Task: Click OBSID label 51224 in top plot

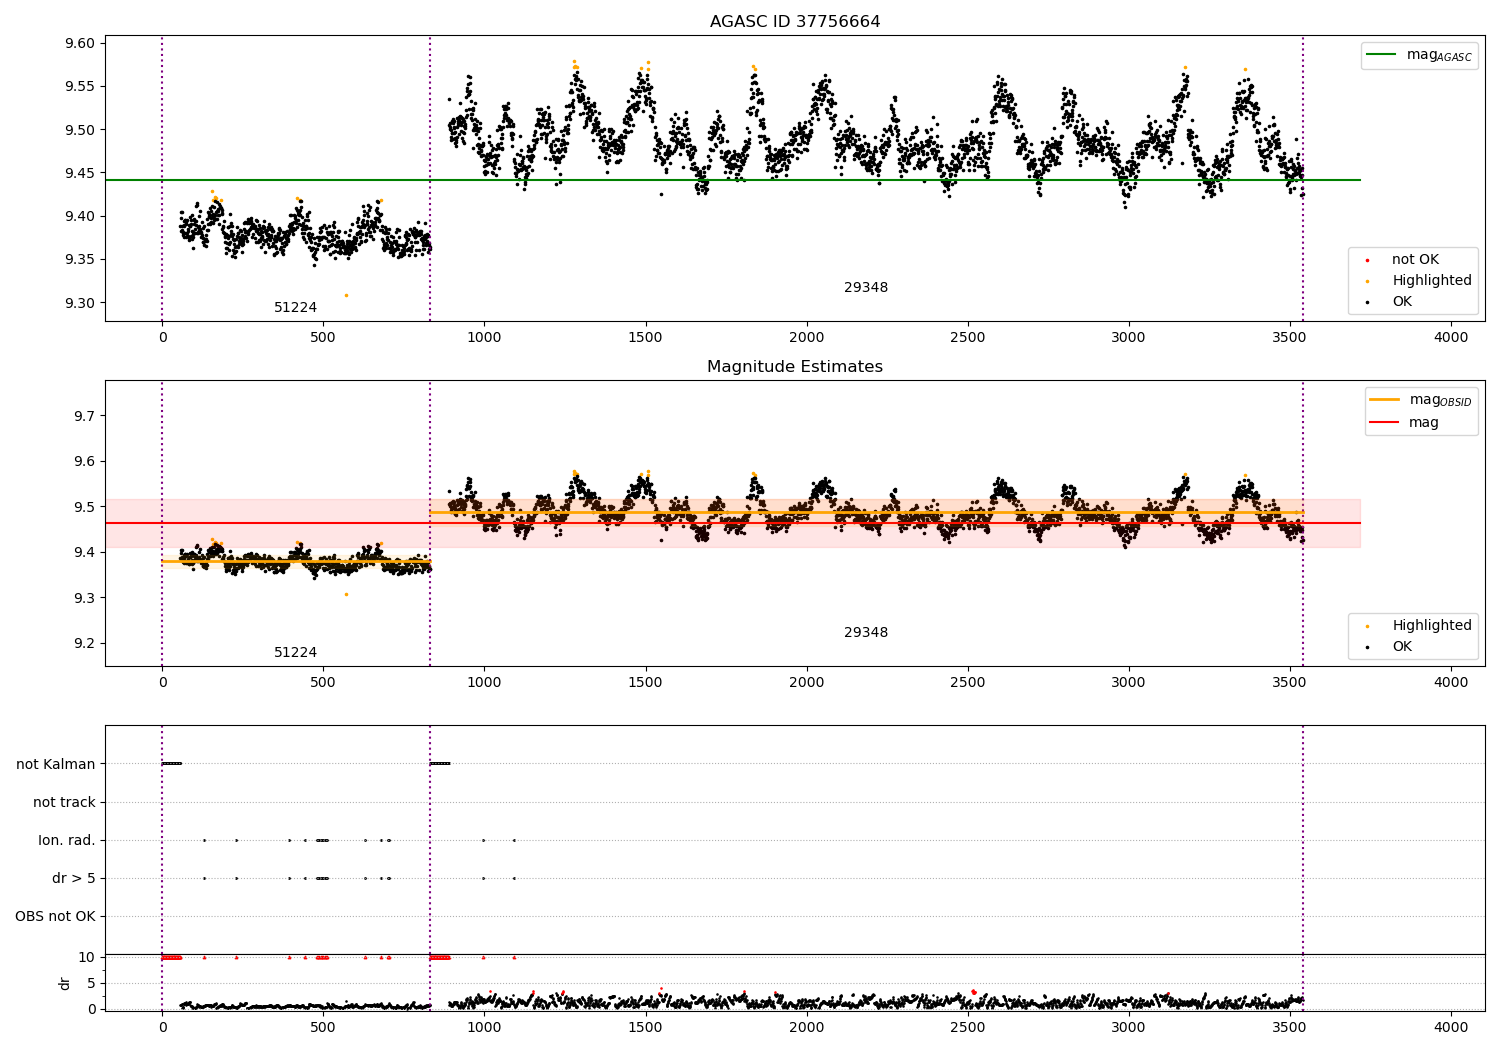Action: 296,308
